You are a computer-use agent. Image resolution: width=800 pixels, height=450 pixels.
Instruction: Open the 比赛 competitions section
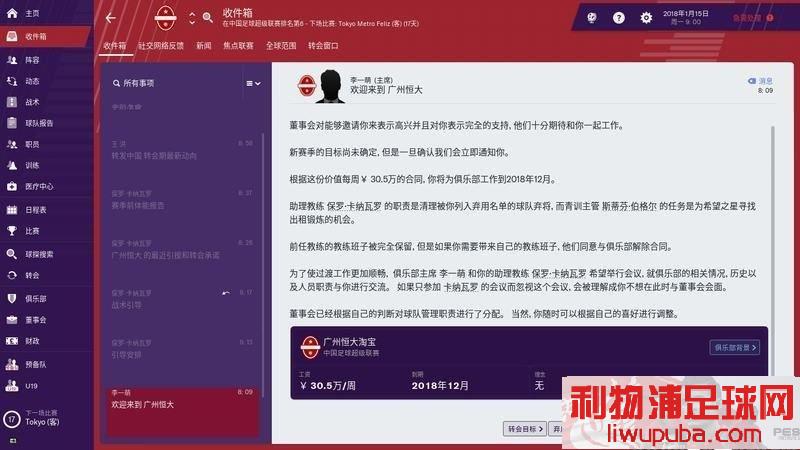coord(31,231)
